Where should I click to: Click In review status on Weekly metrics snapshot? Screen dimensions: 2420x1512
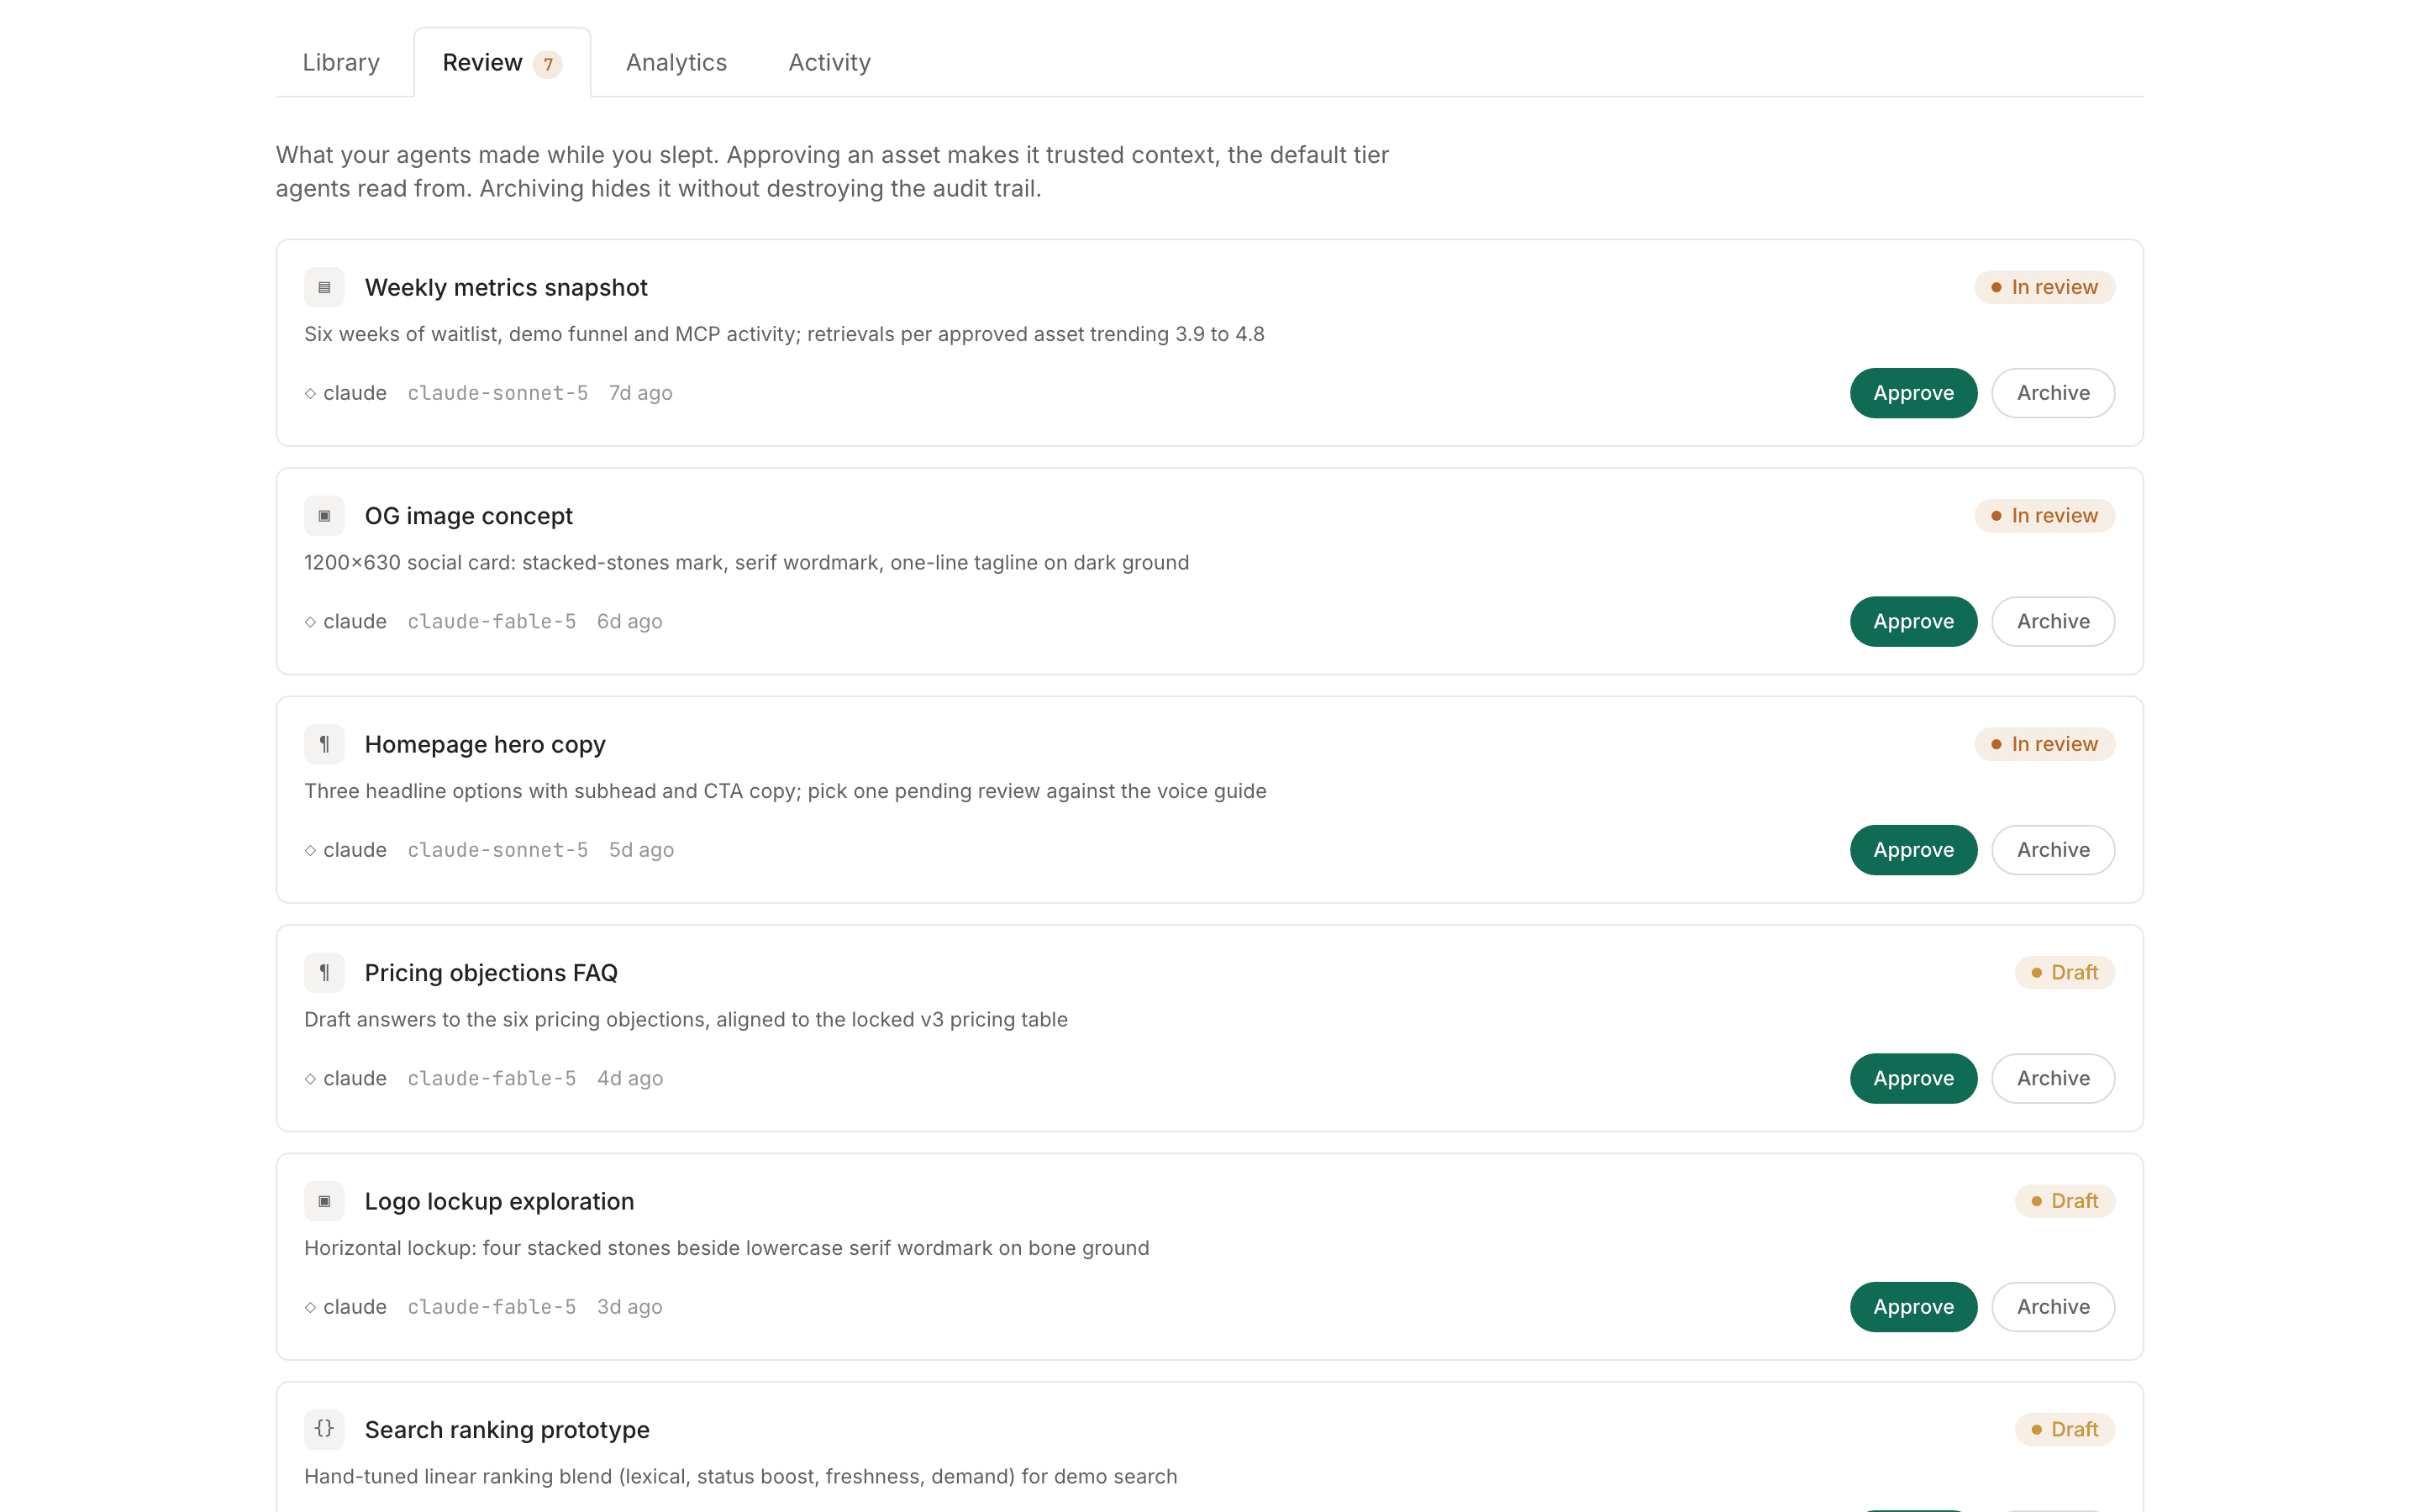(2044, 287)
